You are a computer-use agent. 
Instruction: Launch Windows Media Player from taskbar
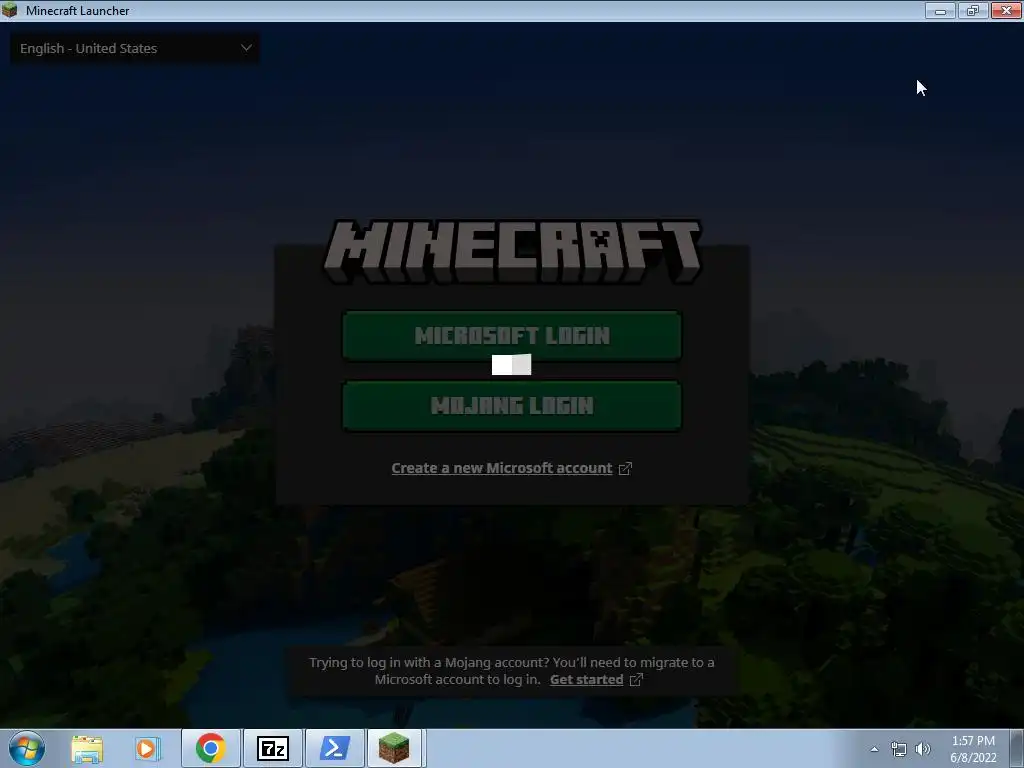[x=148, y=748]
